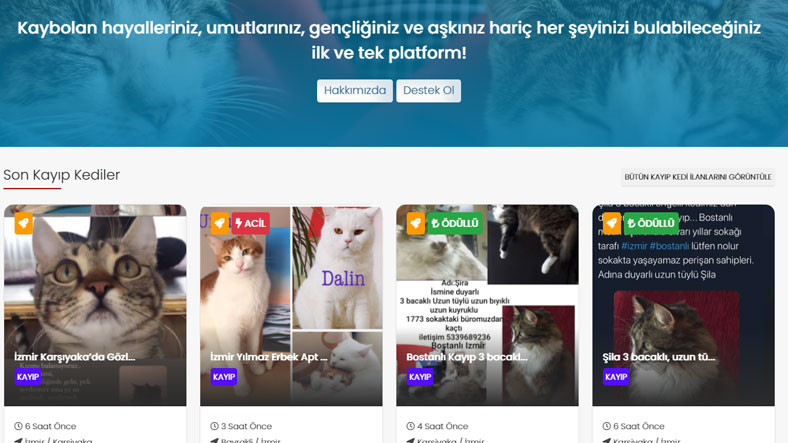This screenshot has height=443, width=788.
Task: Click KAYIP tag on İzmir Yılmaz Erbek card
Action: (224, 377)
